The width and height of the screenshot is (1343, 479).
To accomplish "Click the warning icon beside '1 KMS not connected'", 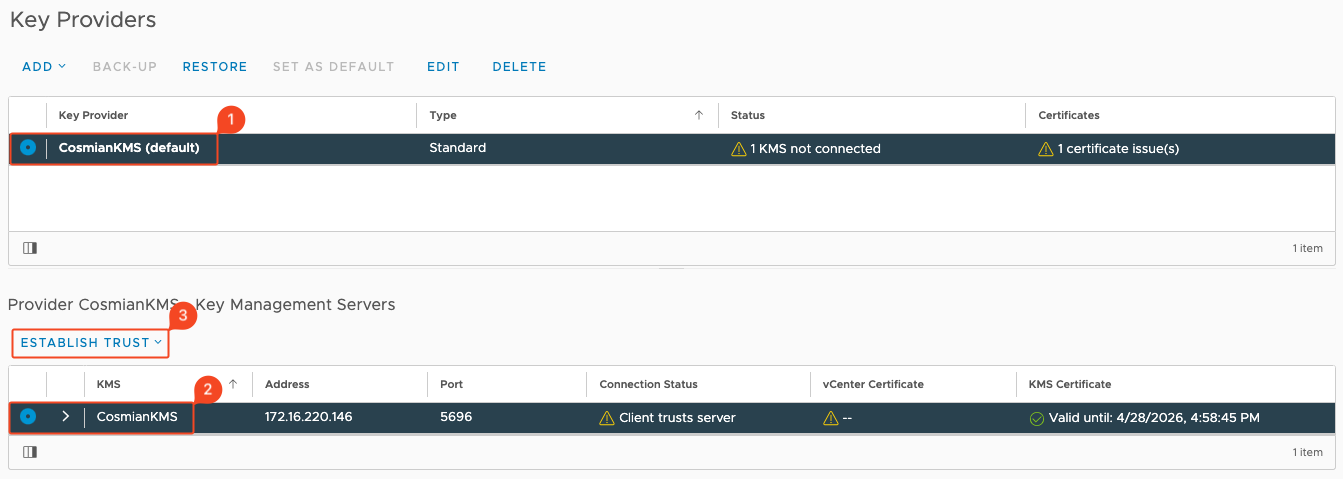I will [739, 149].
